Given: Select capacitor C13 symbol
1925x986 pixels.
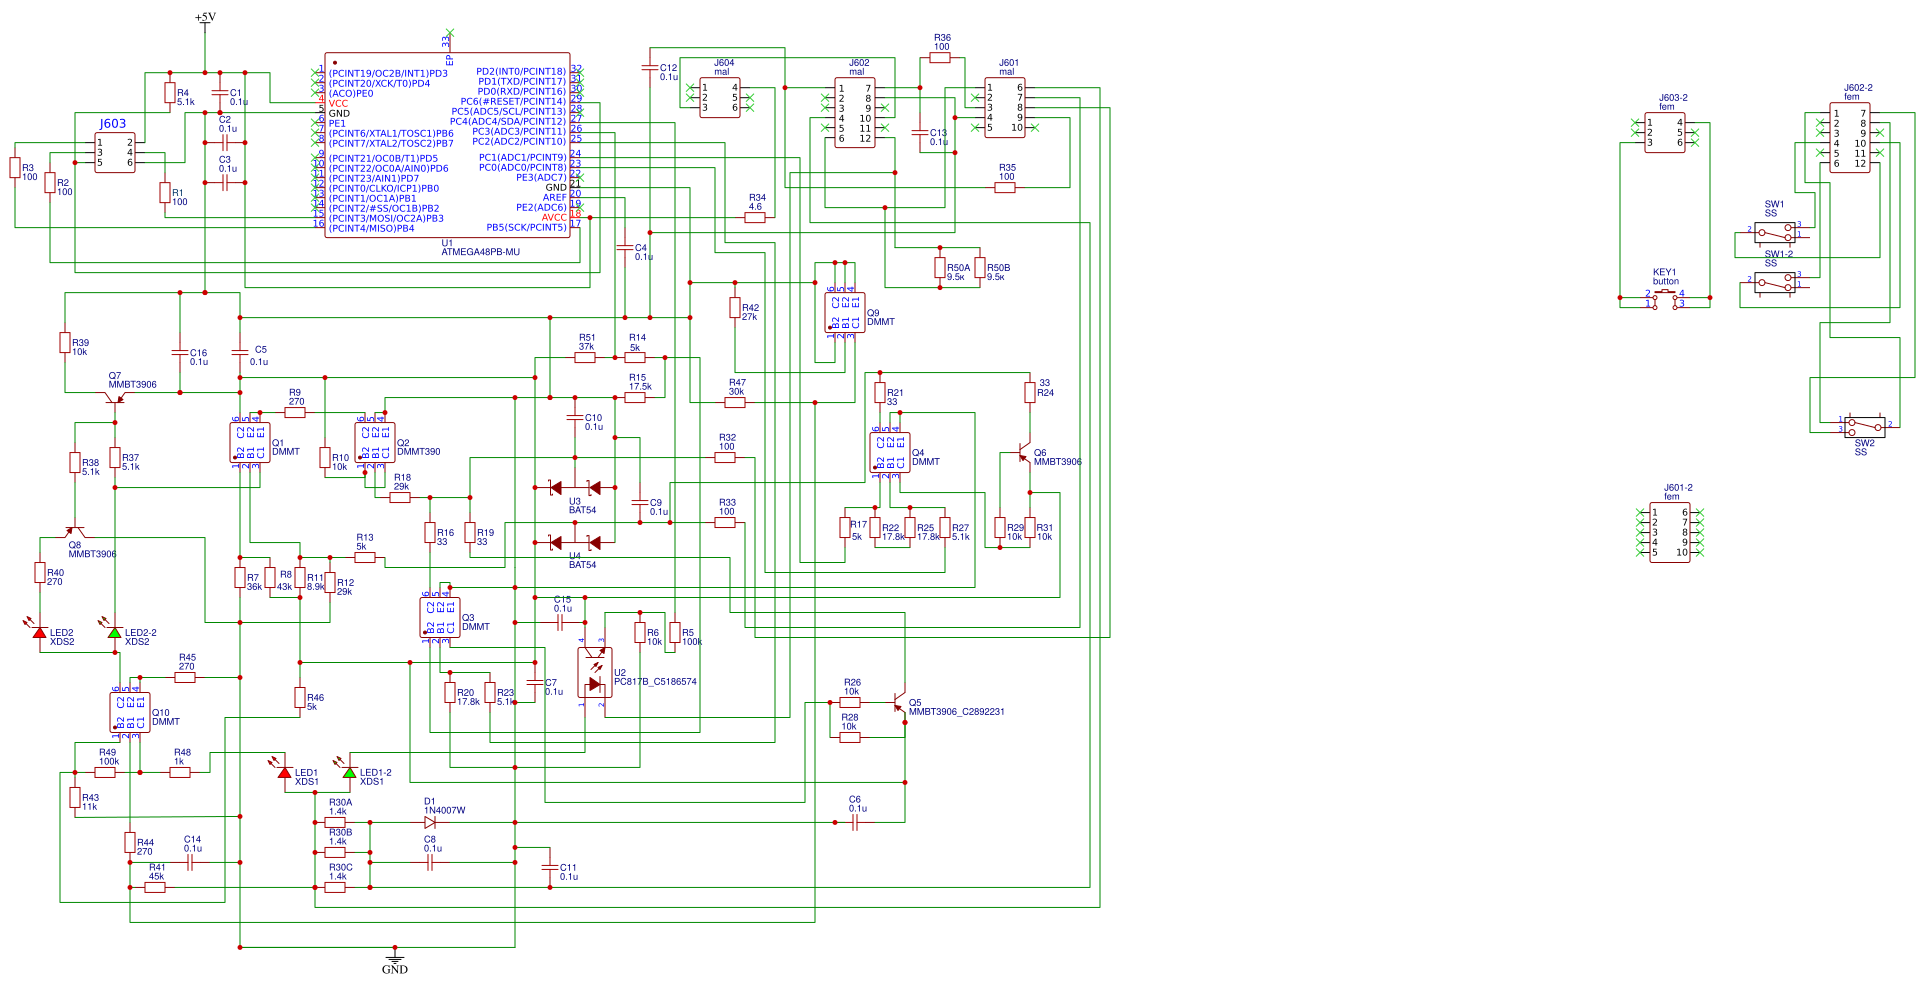Looking at the screenshot, I should coord(920,133).
